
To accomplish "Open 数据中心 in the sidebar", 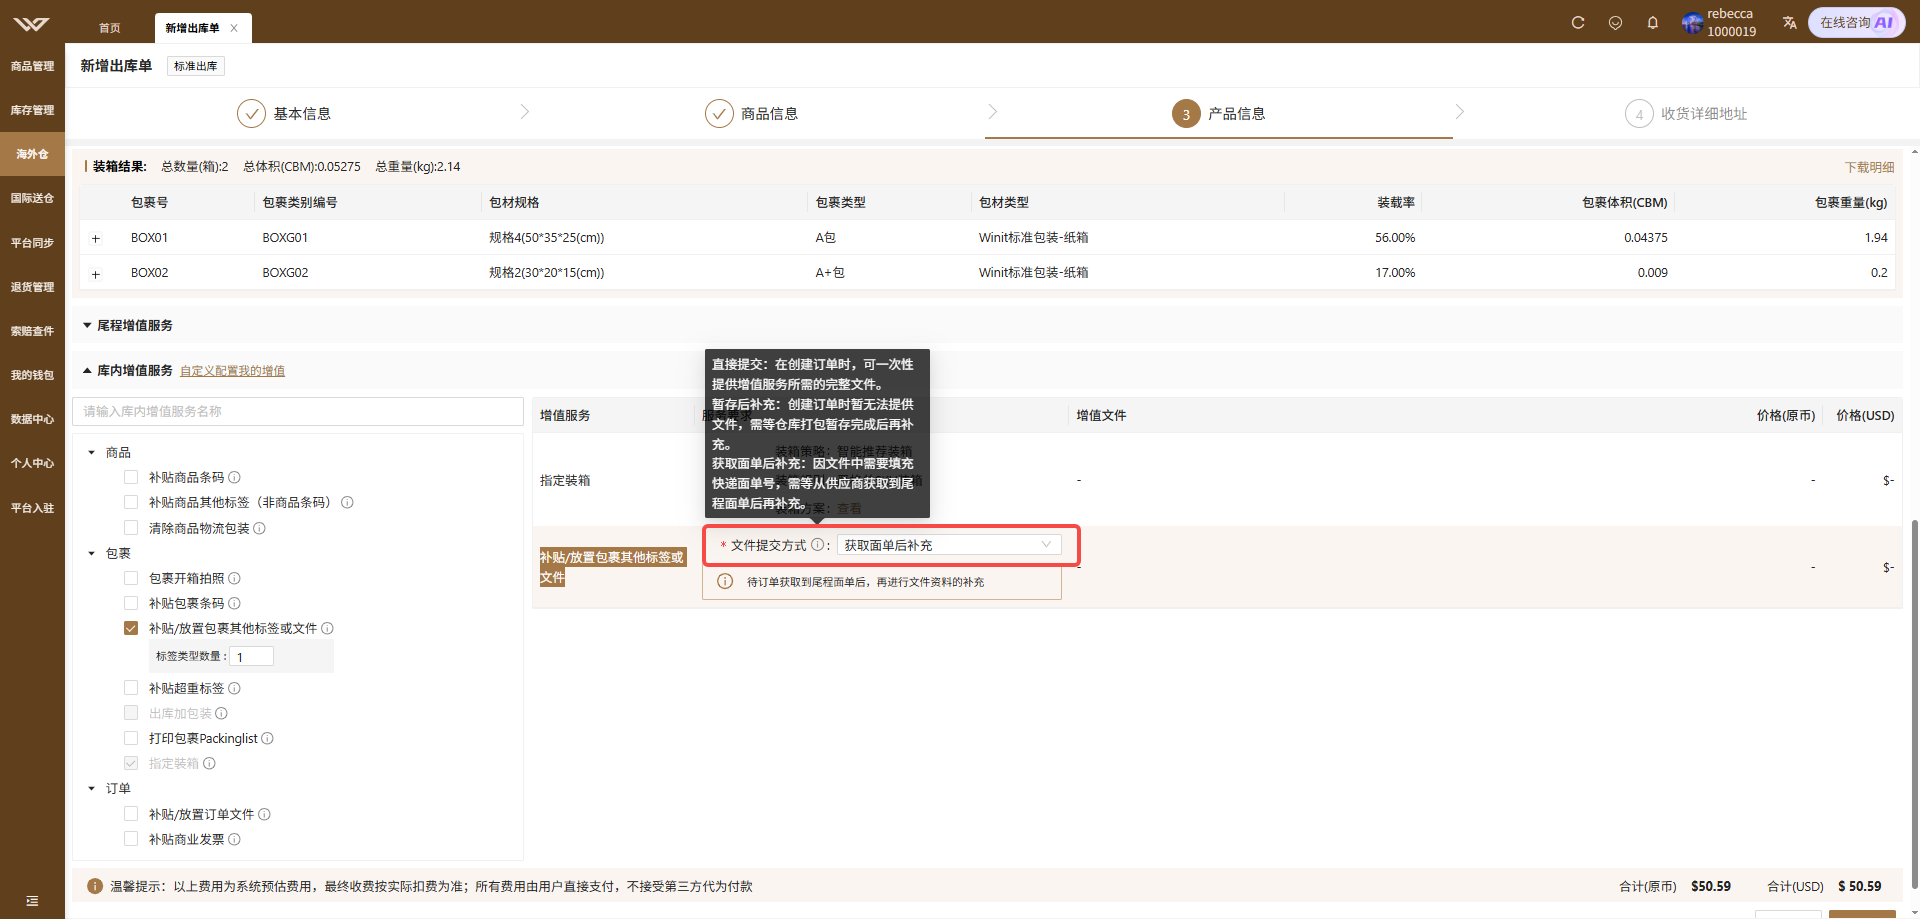I will (x=32, y=419).
